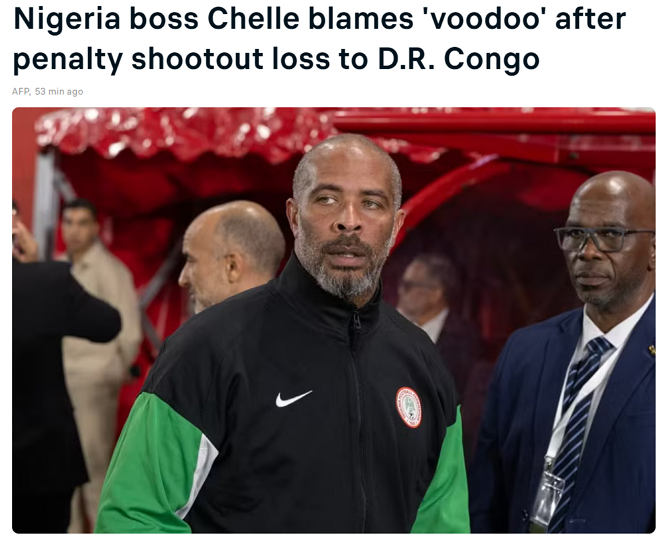The image size is (665, 541).
Task: Click the glasses of man in suit
Action: 602,239
